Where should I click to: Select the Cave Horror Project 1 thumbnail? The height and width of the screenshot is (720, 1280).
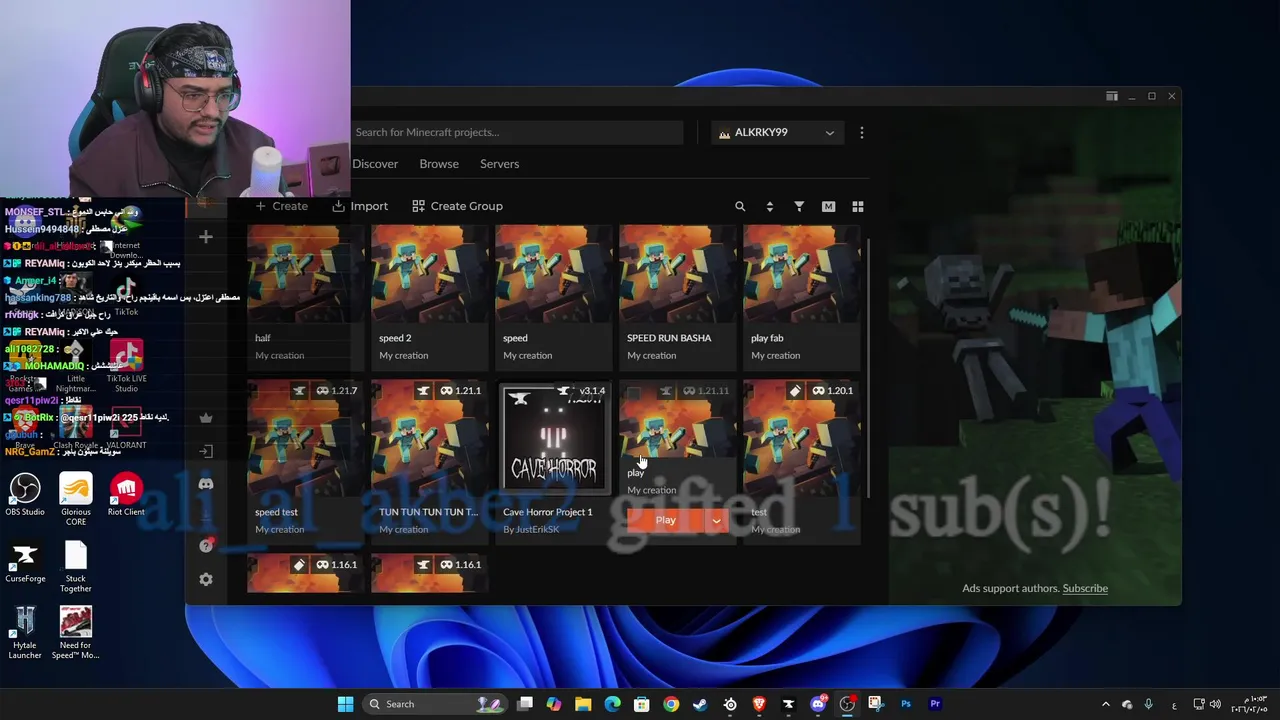click(553, 438)
